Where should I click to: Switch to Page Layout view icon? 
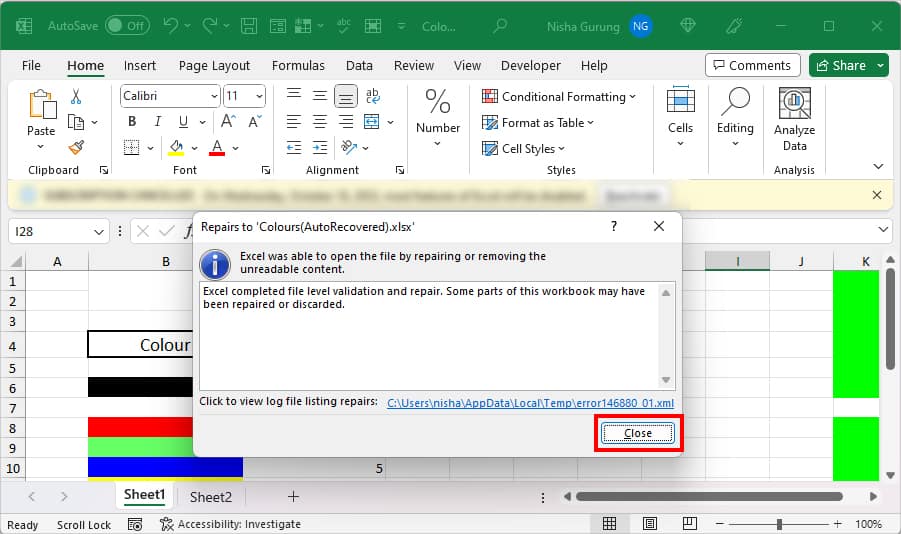coord(650,524)
